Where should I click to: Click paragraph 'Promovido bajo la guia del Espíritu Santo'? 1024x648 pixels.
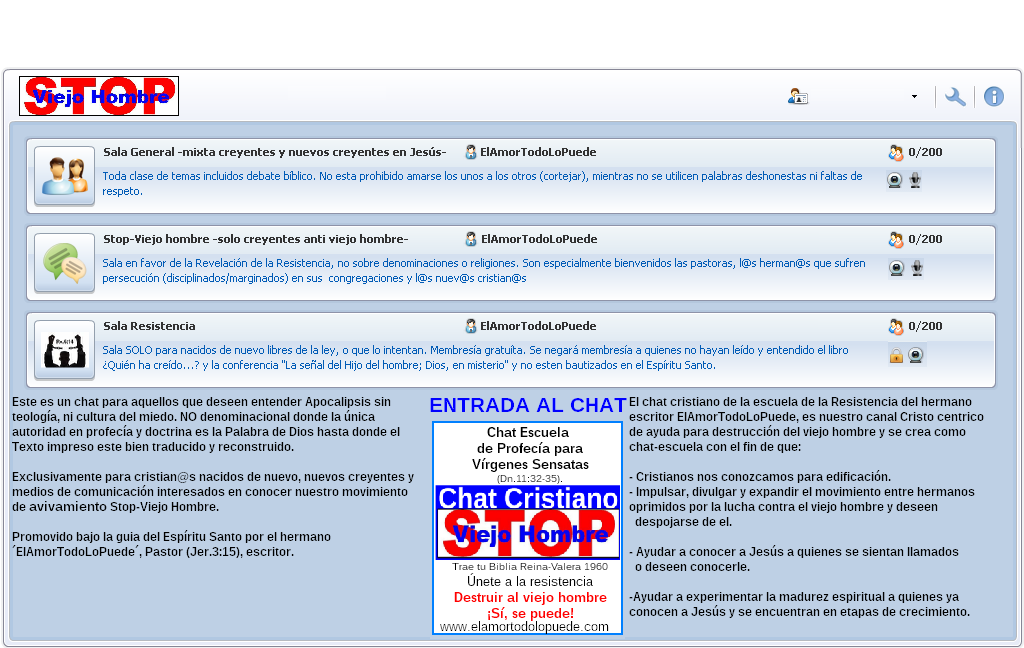click(x=172, y=544)
